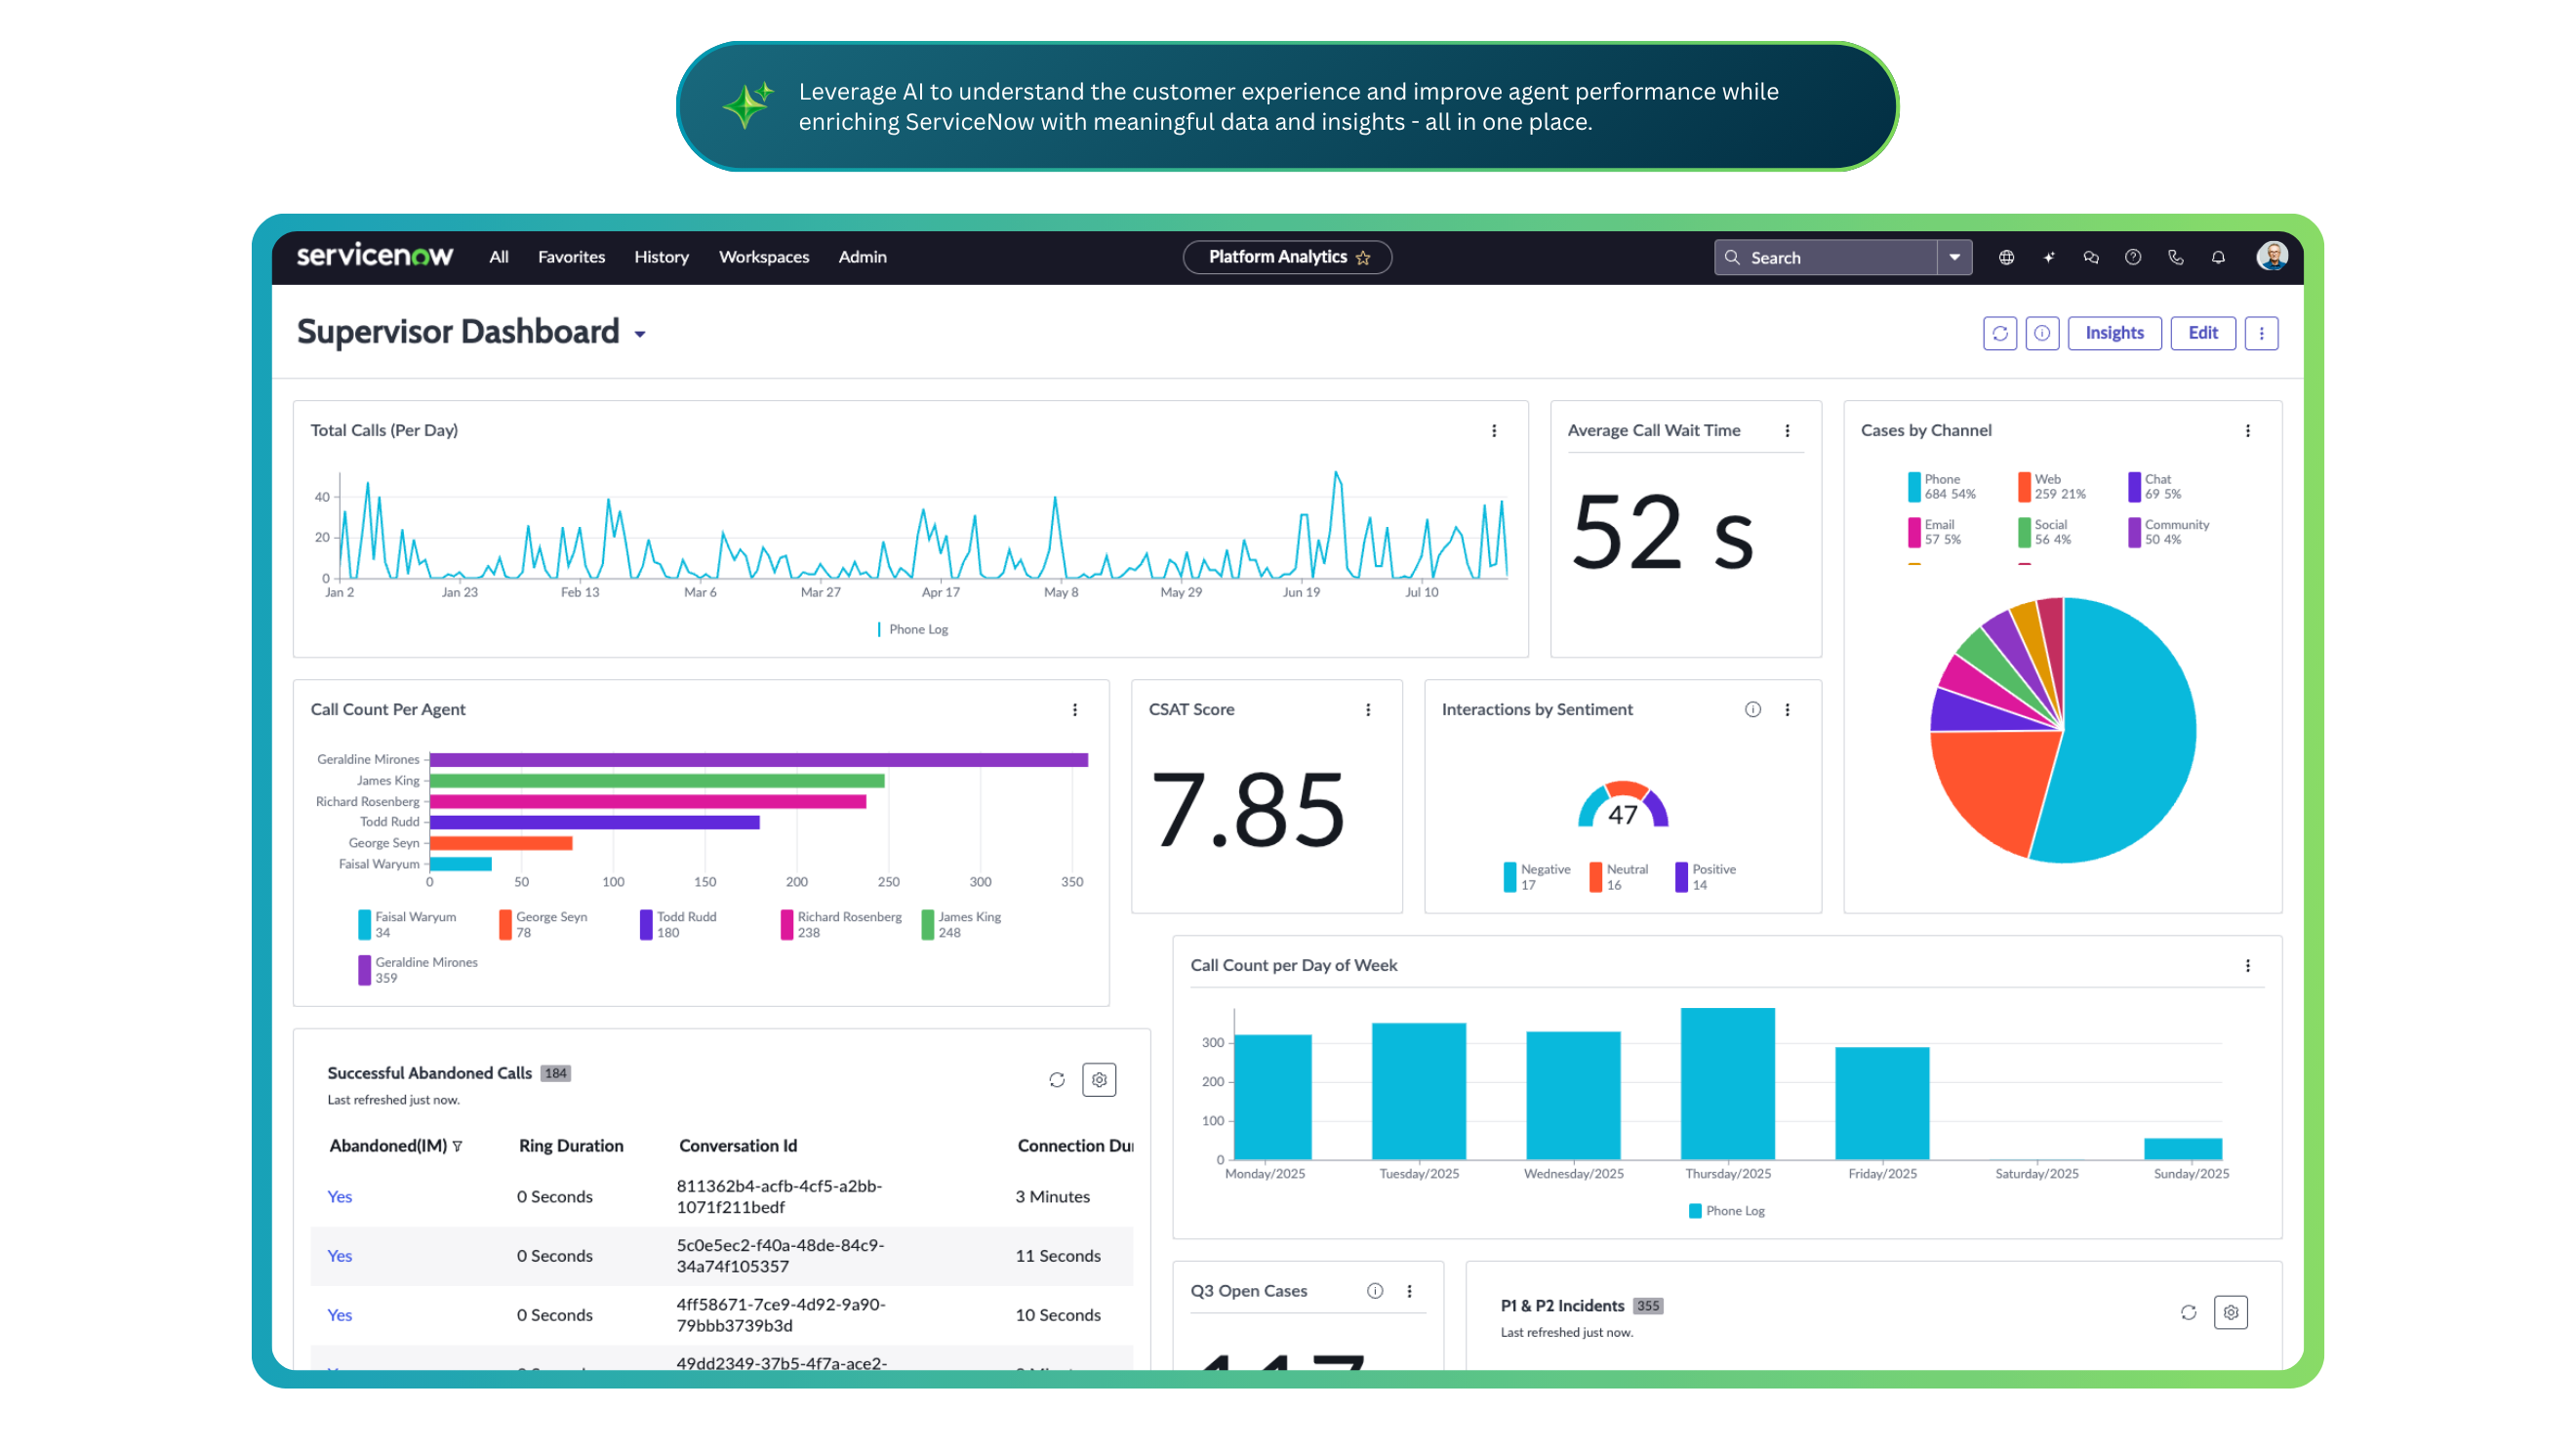Expand the search scope dropdown arrow

click(x=1954, y=257)
